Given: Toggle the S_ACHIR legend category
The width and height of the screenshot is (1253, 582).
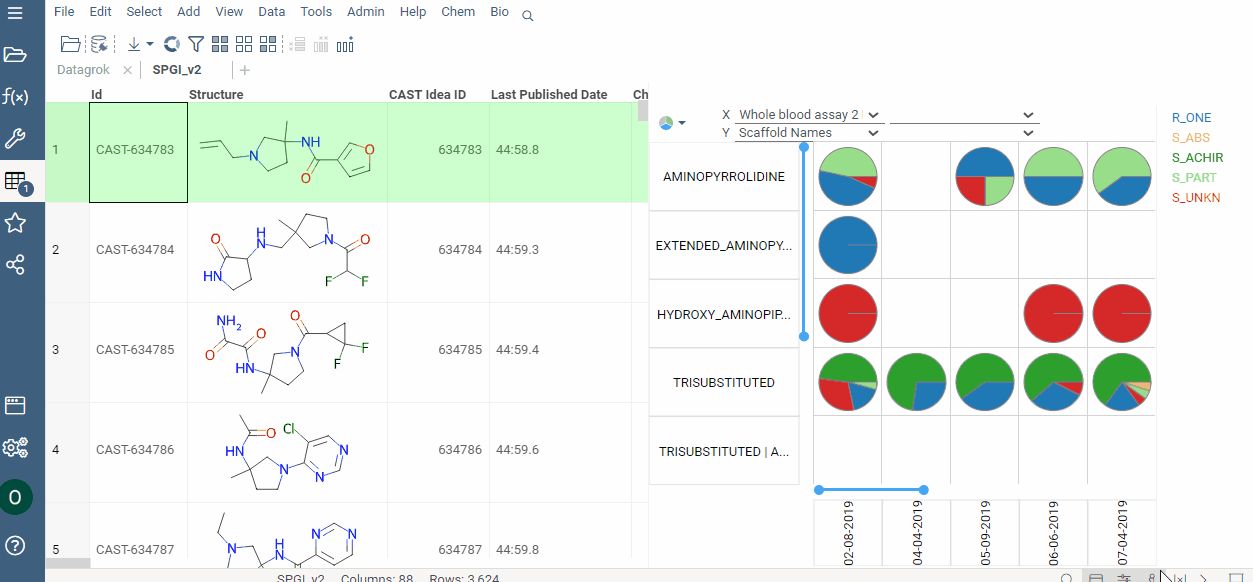Looking at the screenshot, I should pyautogui.click(x=1198, y=157).
